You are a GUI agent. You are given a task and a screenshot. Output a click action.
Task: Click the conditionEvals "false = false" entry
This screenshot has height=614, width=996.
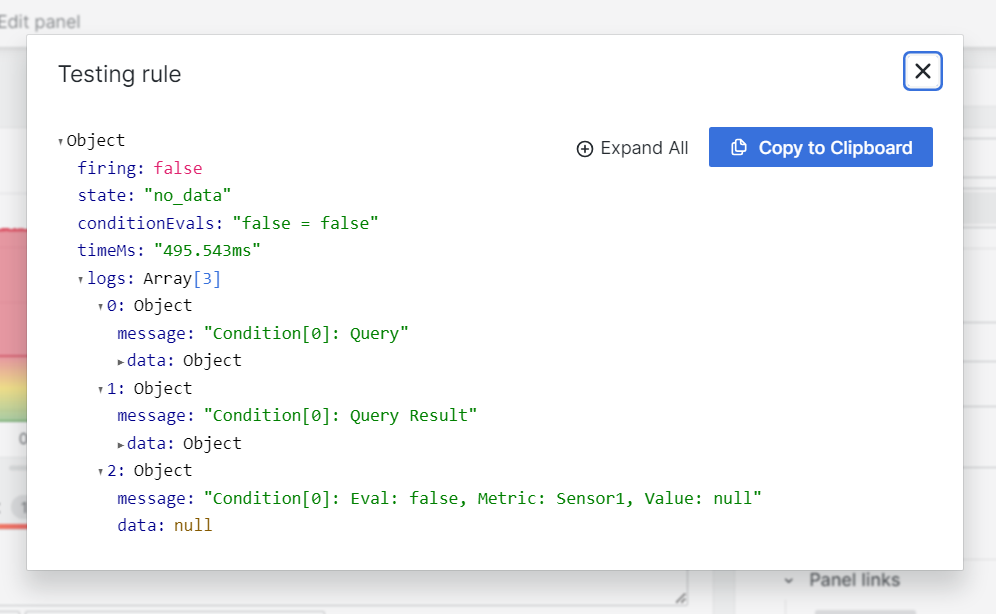[228, 224]
